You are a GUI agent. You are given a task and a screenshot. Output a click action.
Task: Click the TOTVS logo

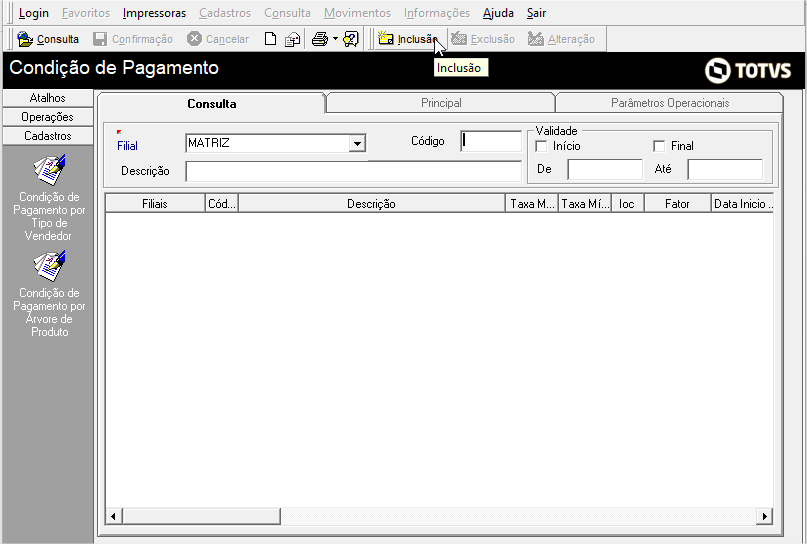(x=748, y=70)
